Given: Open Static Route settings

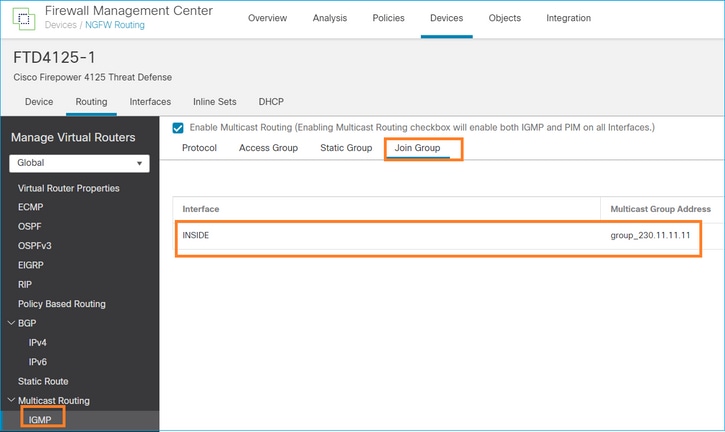Looking at the screenshot, I should coord(43,382).
